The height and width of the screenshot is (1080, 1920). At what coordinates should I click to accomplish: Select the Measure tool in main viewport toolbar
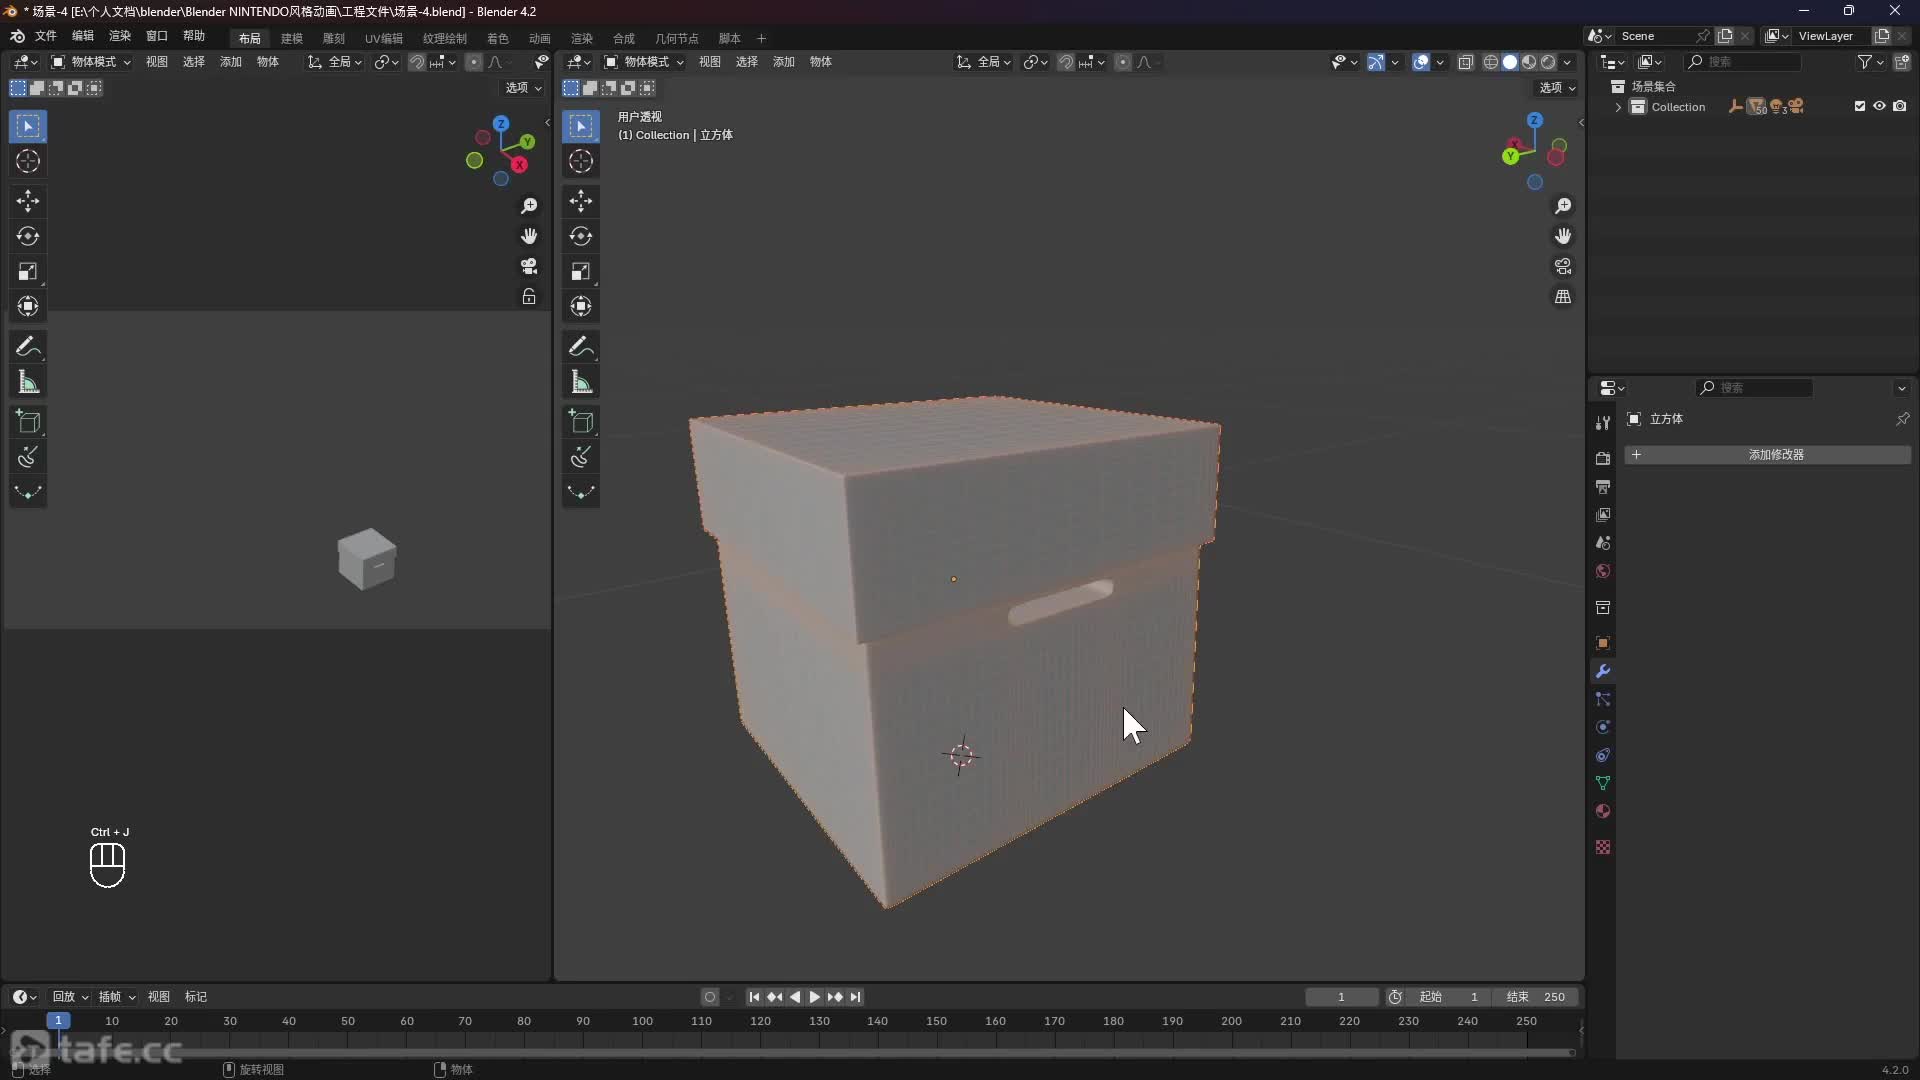[x=581, y=382]
